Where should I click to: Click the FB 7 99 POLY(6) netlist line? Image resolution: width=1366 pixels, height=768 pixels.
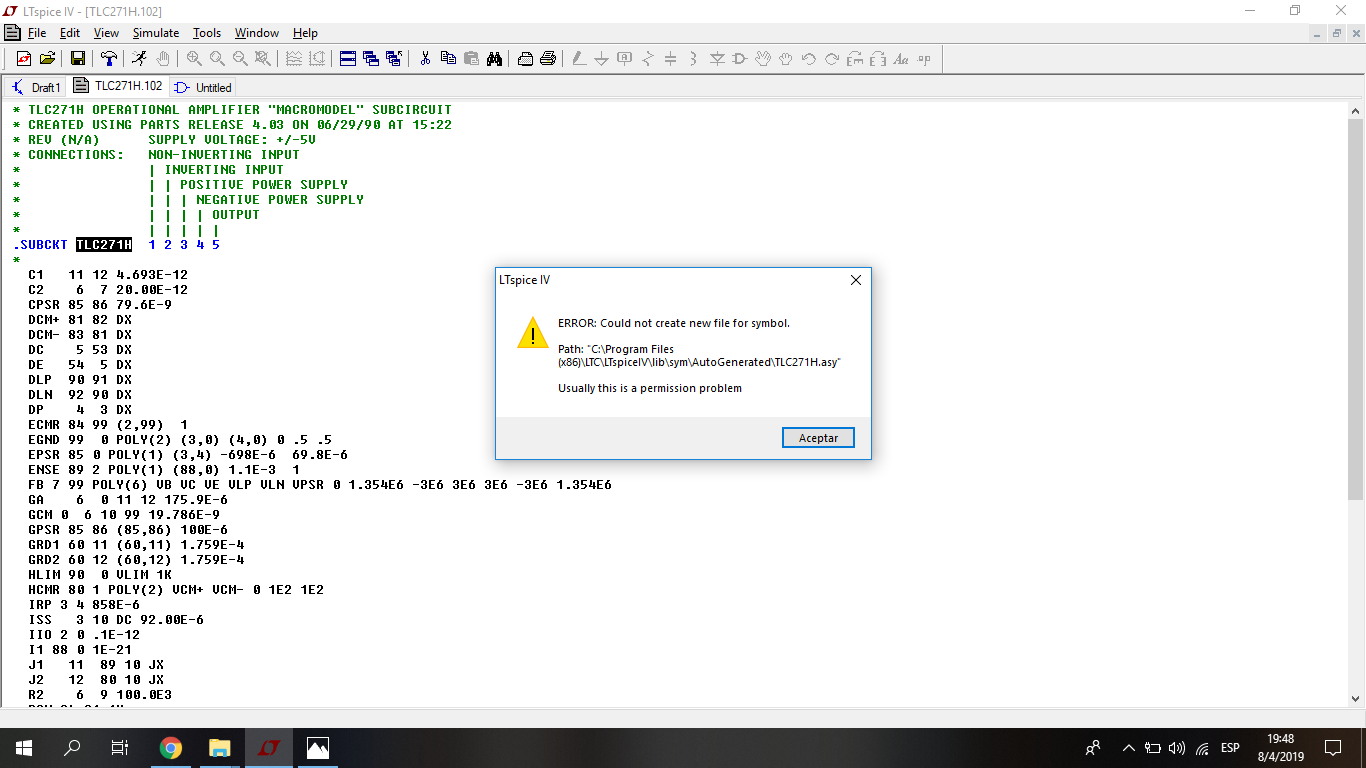click(320, 485)
